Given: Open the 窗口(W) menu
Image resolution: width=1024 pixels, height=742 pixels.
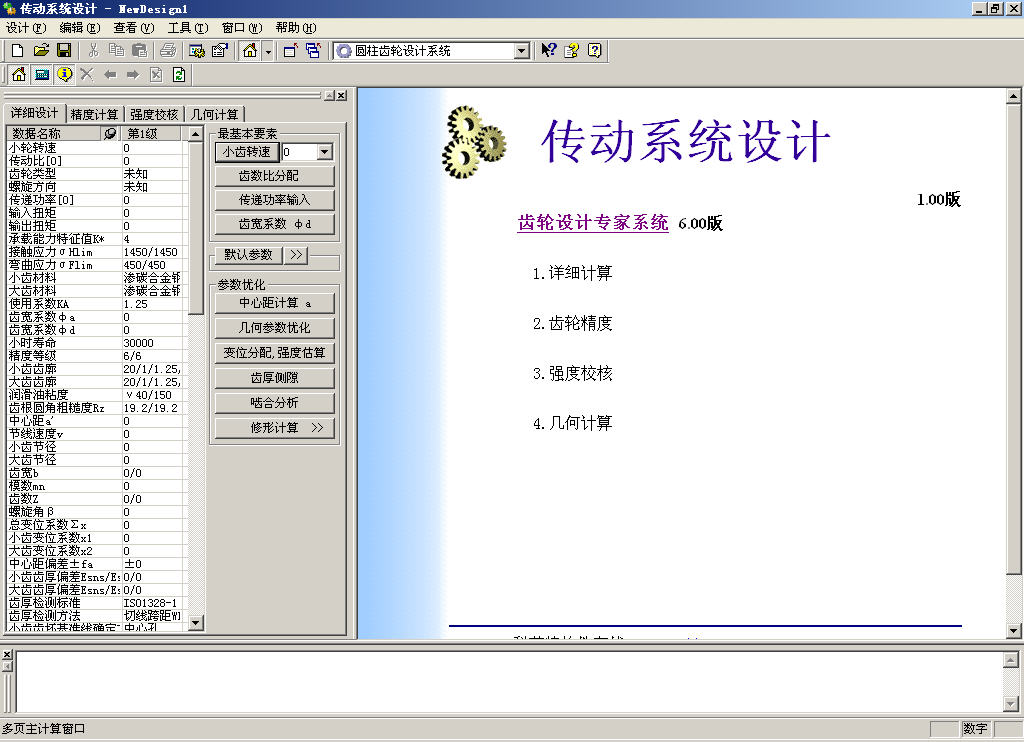Looking at the screenshot, I should coord(242,27).
